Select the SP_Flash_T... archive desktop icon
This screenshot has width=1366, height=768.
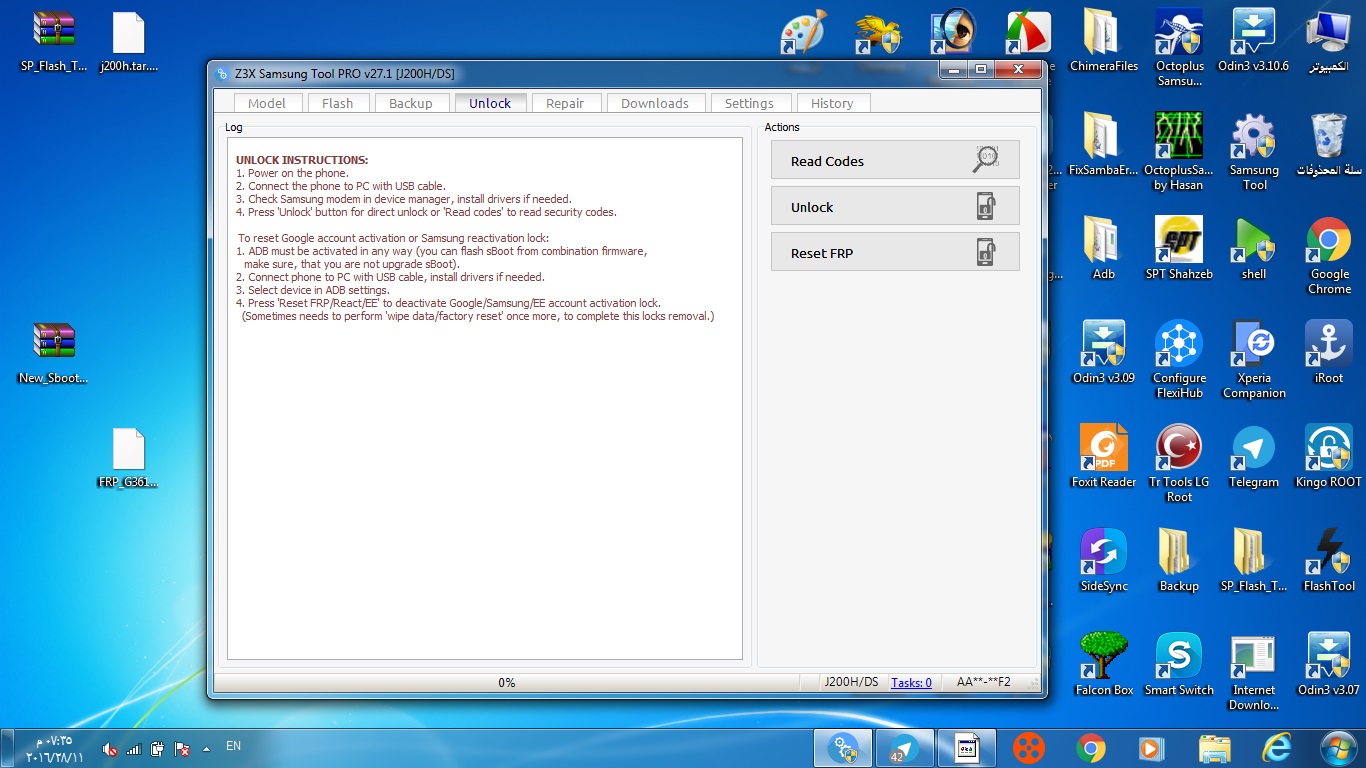coord(54,42)
